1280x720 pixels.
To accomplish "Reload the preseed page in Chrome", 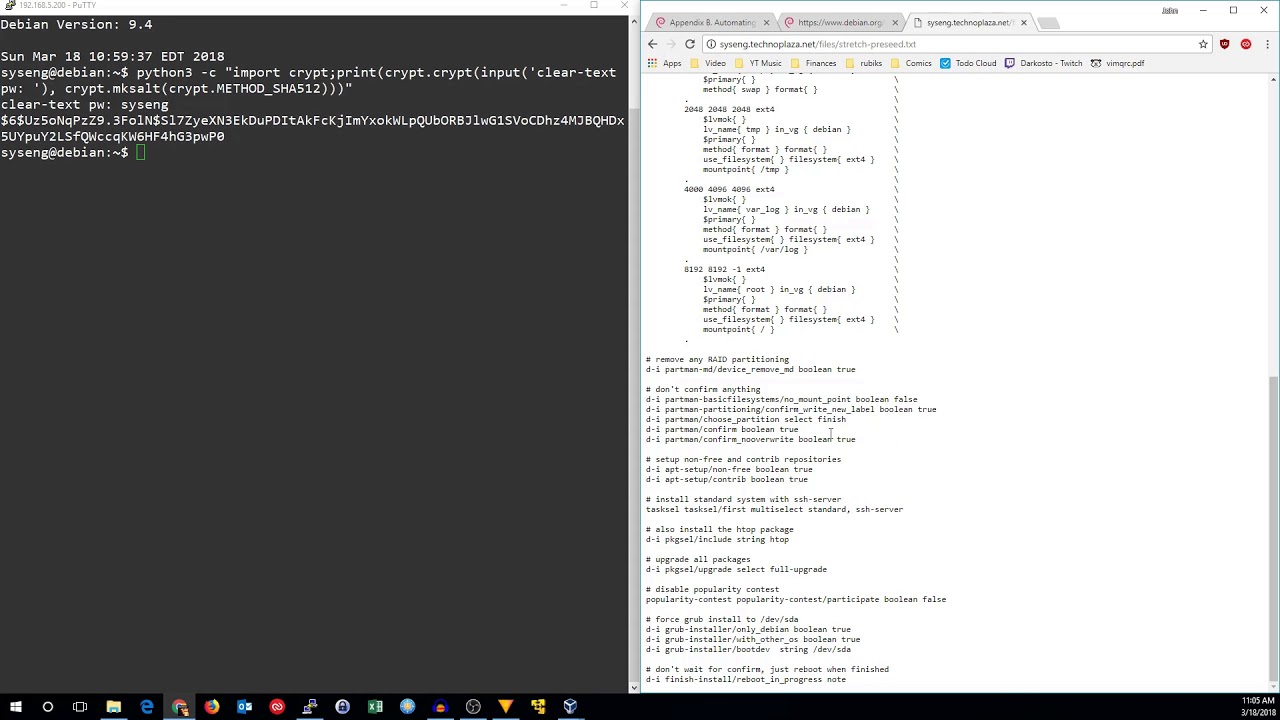I will [690, 44].
